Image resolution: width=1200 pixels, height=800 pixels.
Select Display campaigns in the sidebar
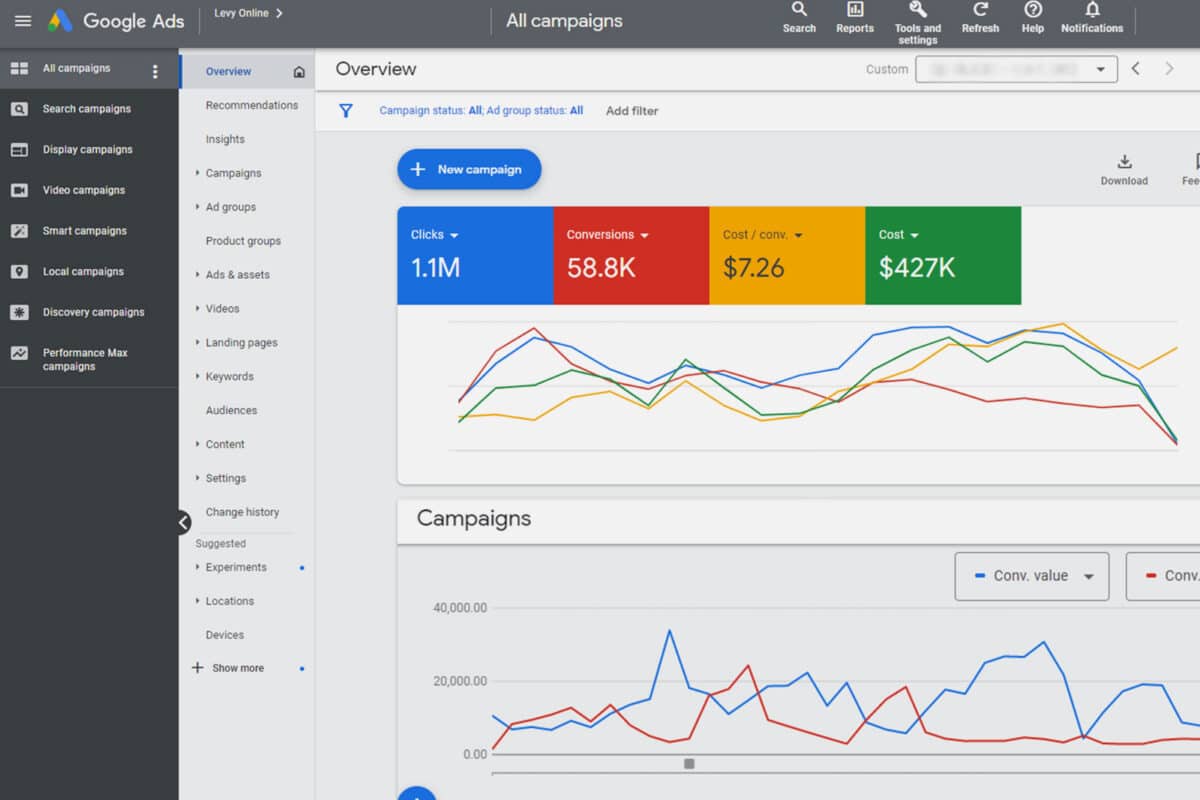point(86,149)
